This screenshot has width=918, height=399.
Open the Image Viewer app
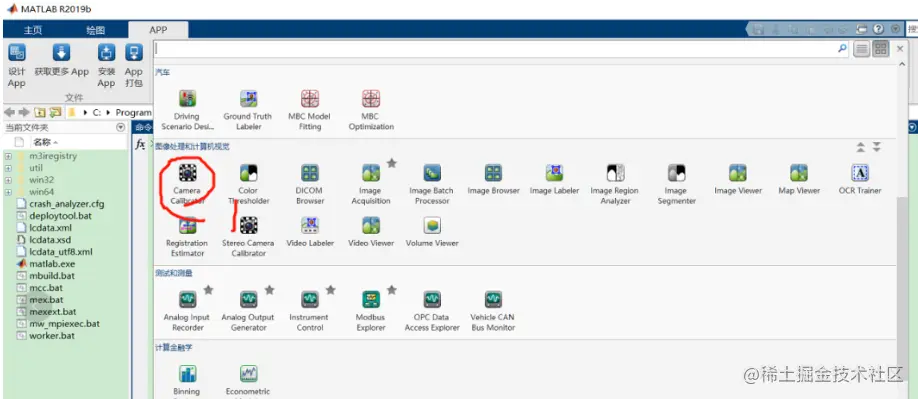tap(738, 180)
